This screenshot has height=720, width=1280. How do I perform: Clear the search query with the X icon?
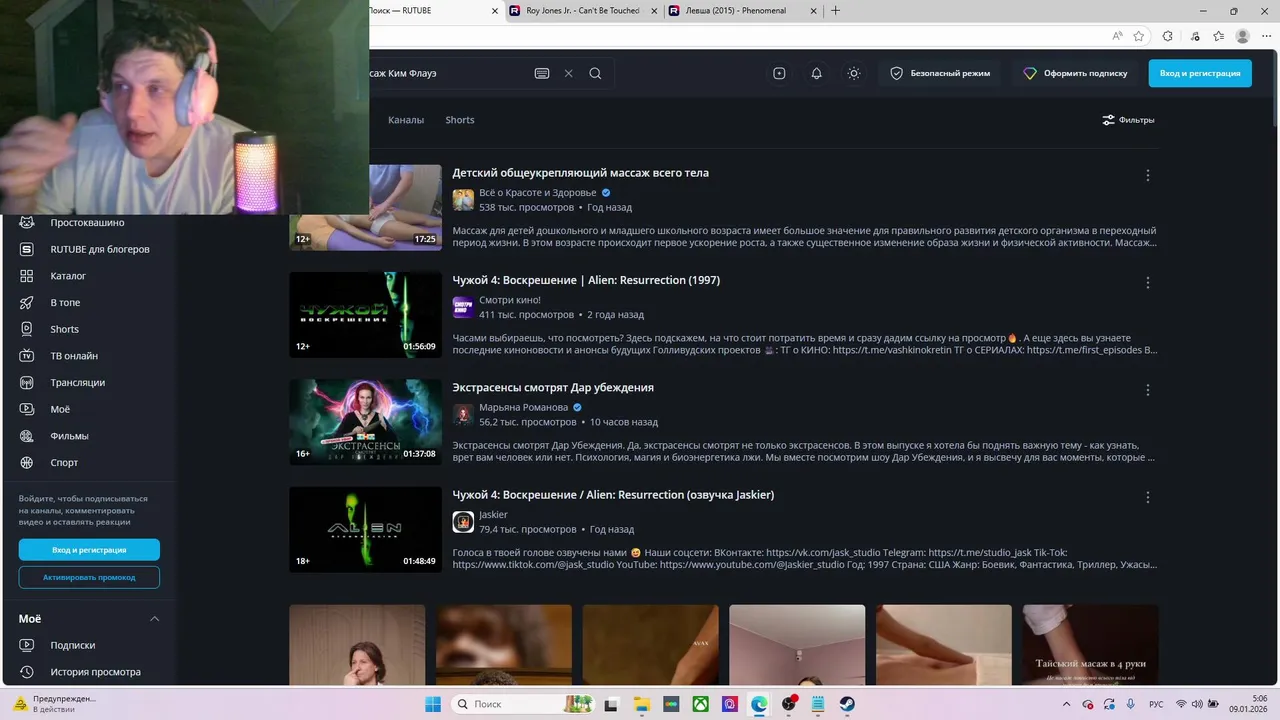569,73
